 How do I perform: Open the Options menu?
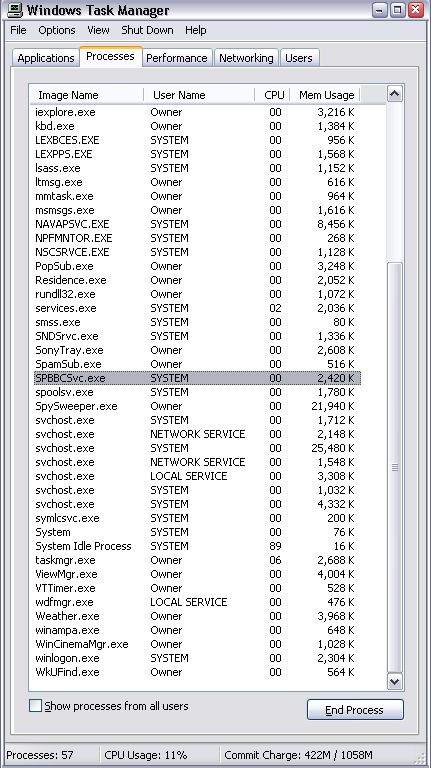click(57, 30)
